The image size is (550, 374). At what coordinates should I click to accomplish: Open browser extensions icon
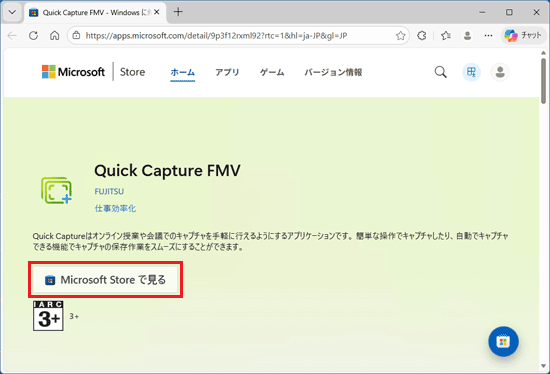pyautogui.click(x=422, y=35)
